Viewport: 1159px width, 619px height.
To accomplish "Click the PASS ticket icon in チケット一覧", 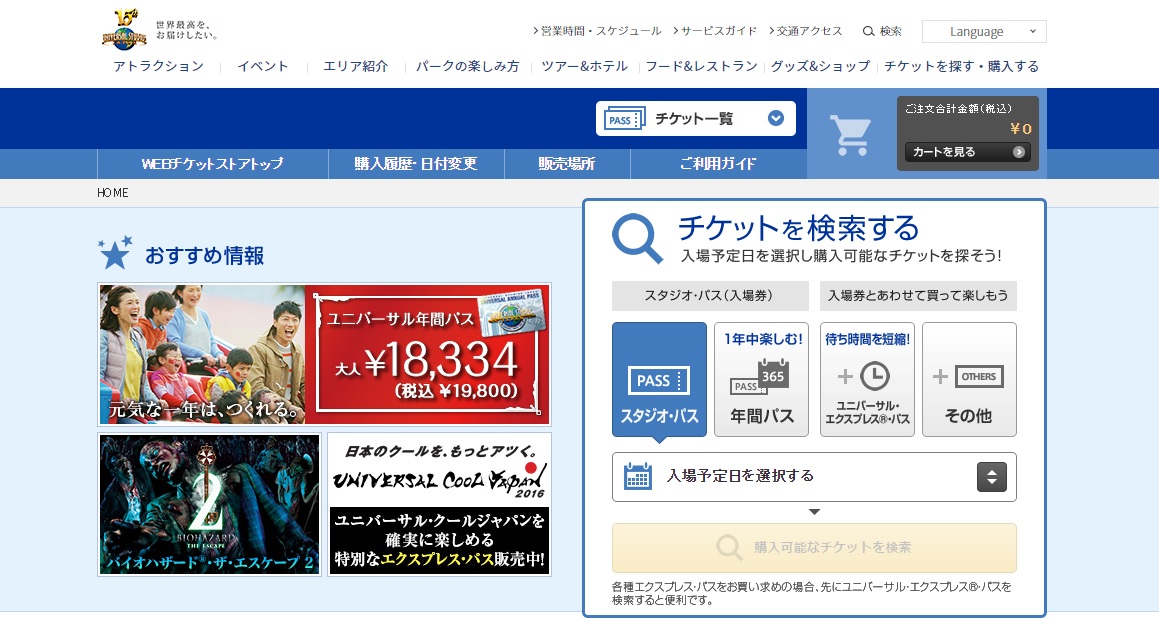I will pyautogui.click(x=625, y=119).
